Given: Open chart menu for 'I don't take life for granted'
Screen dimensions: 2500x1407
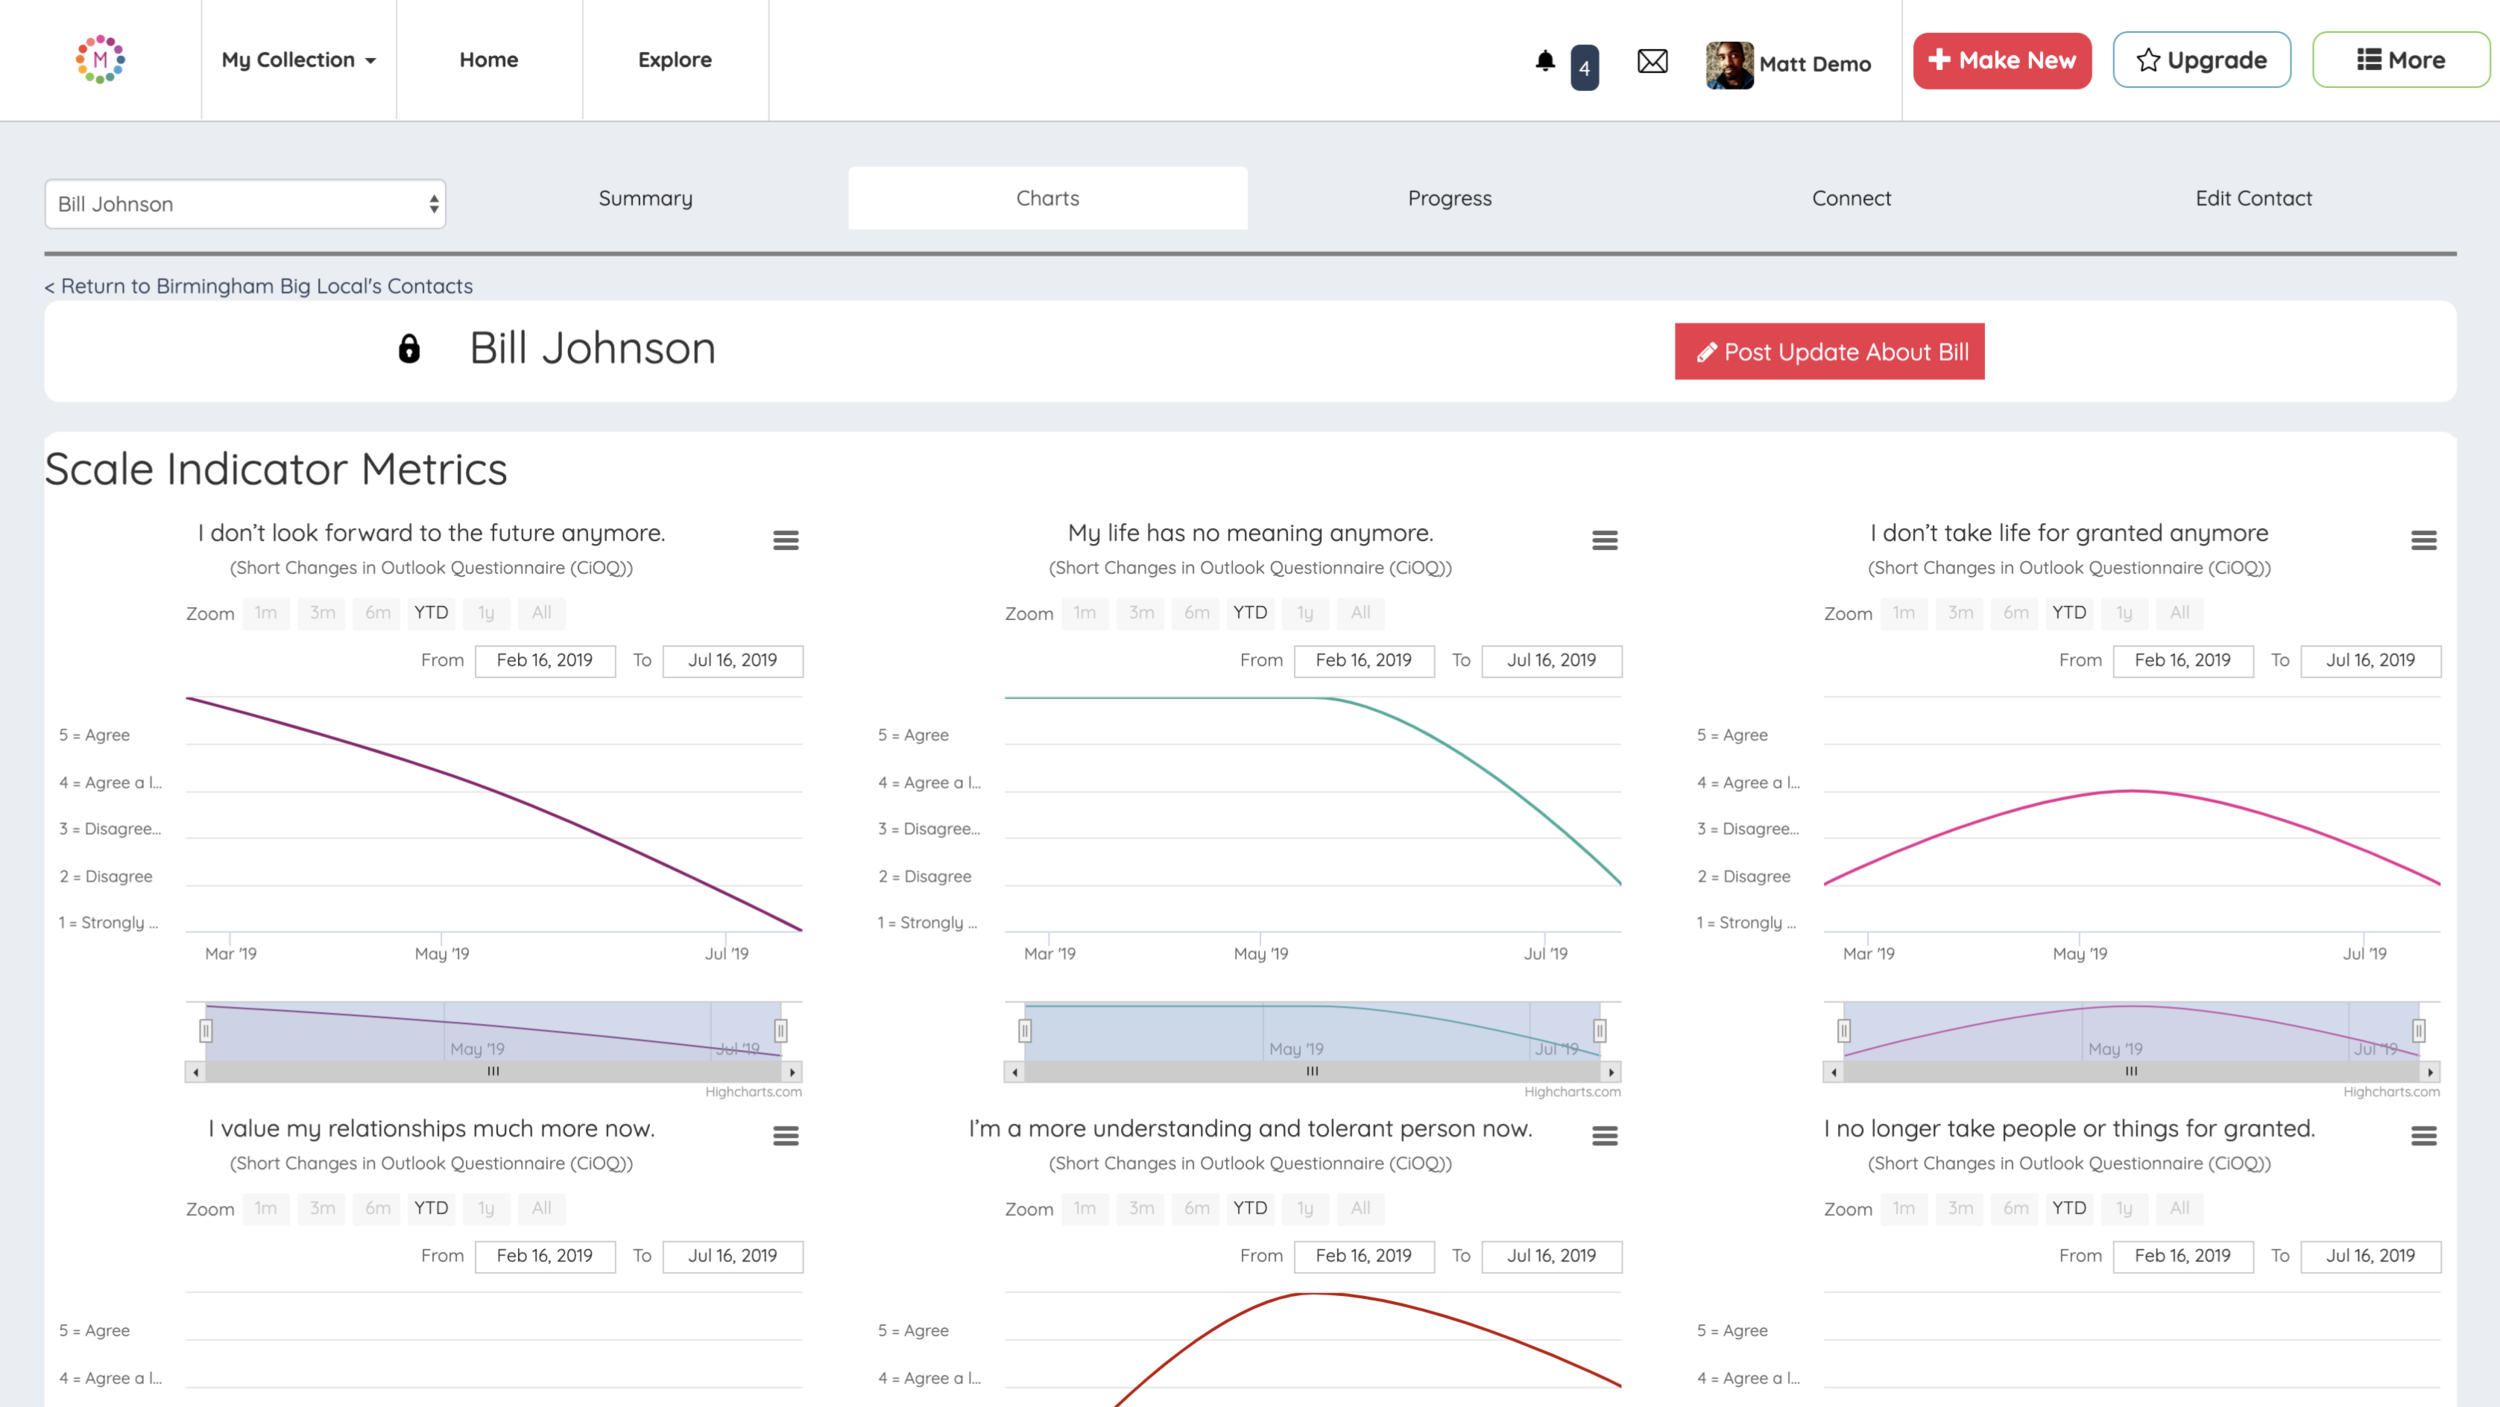Looking at the screenshot, I should (2424, 540).
